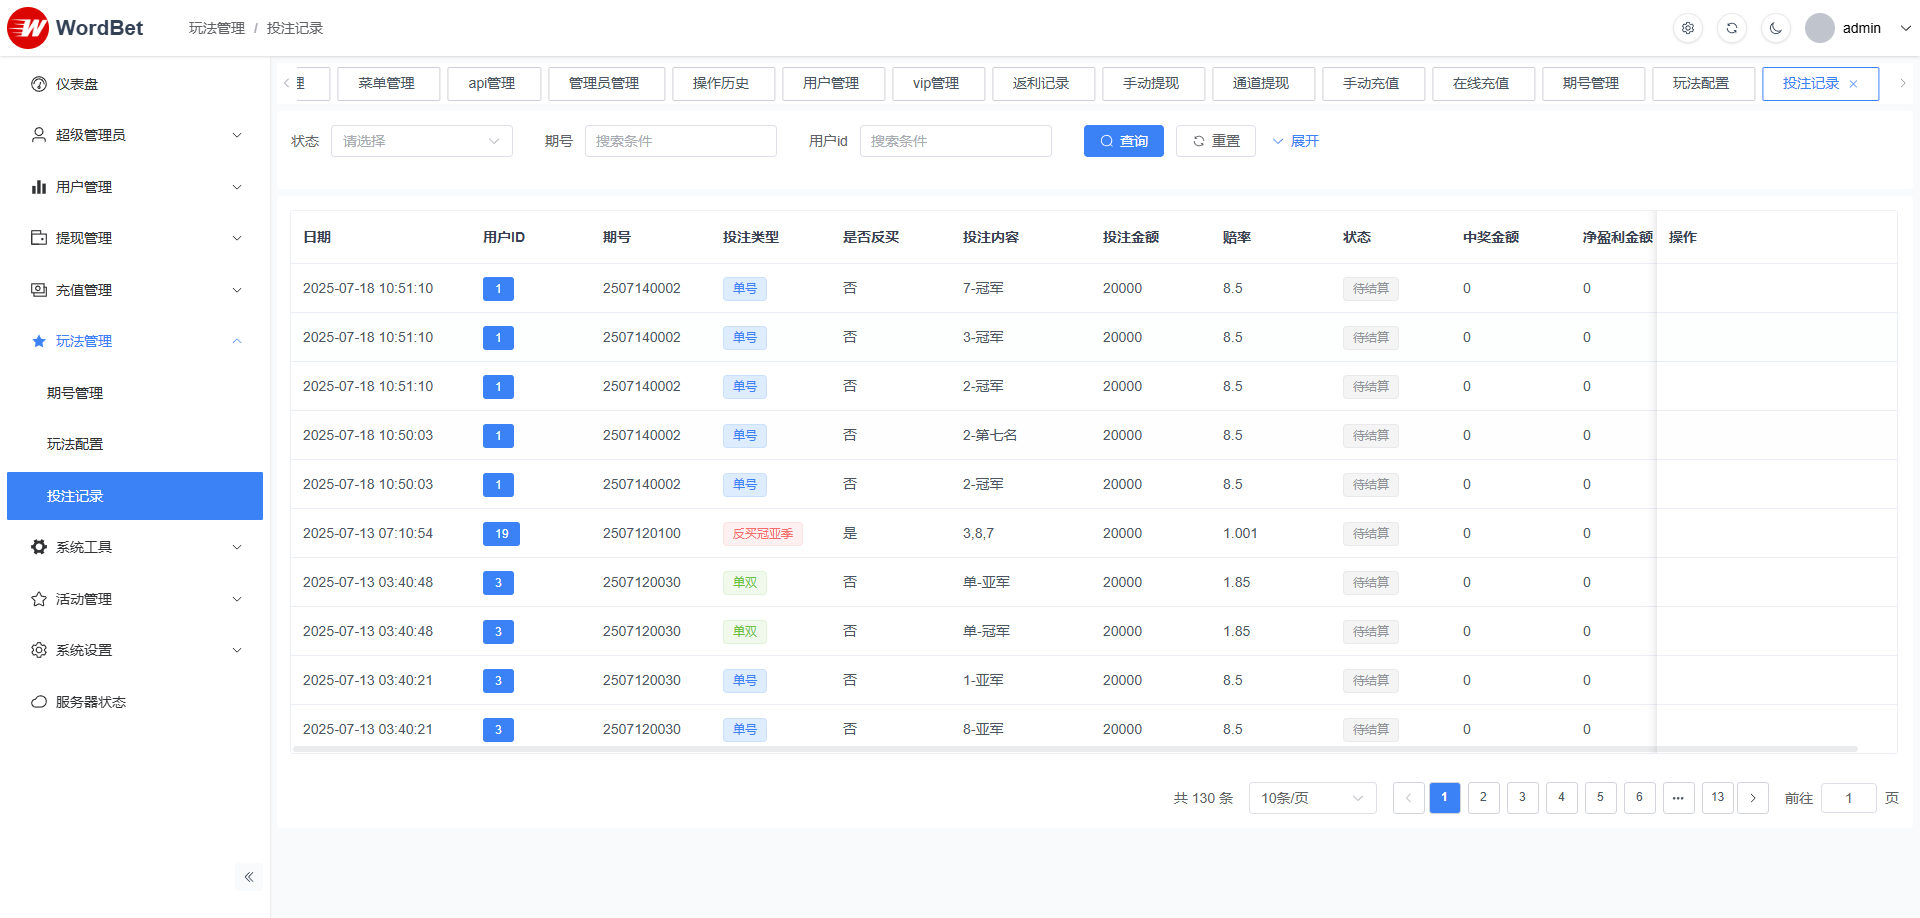Click the WordBet logo icon
This screenshot has width=1920, height=918.
[28, 28]
